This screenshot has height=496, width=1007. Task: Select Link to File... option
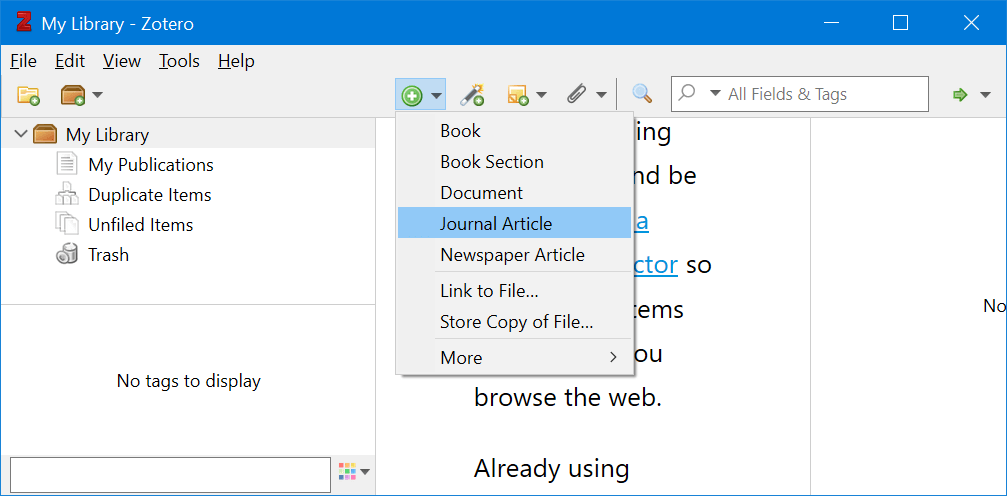pyautogui.click(x=514, y=291)
